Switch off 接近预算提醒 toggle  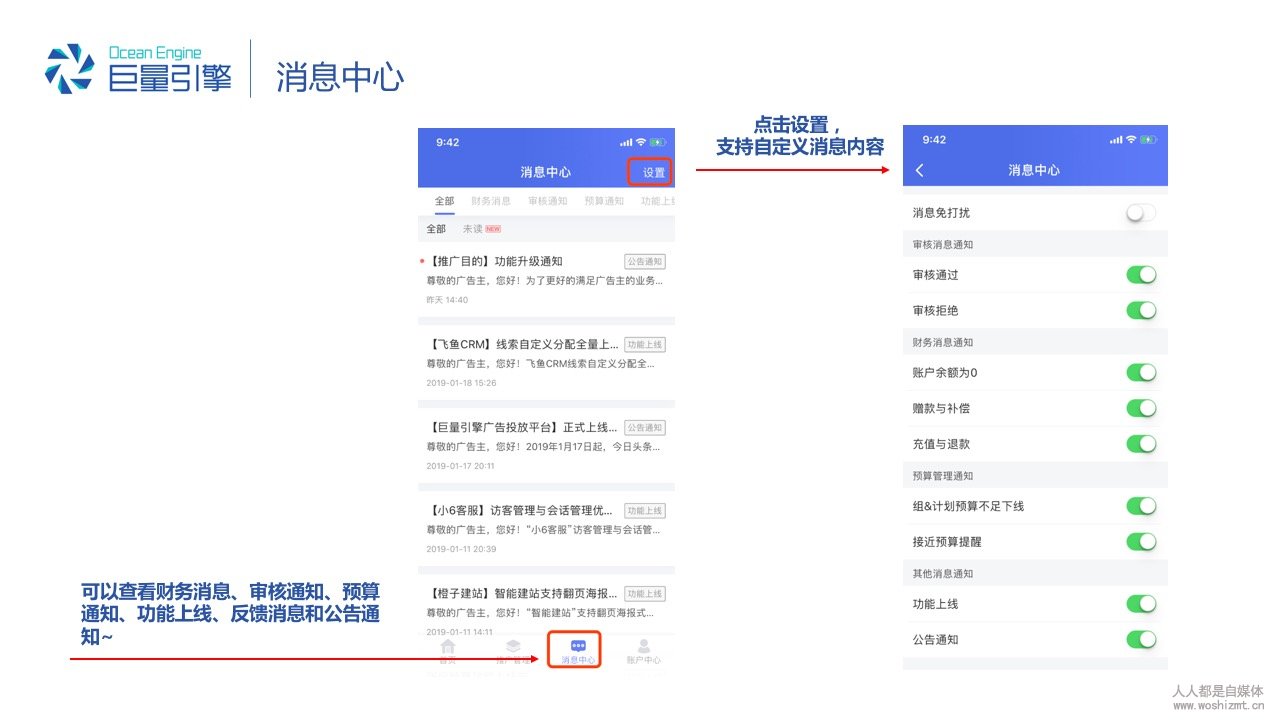click(1140, 542)
